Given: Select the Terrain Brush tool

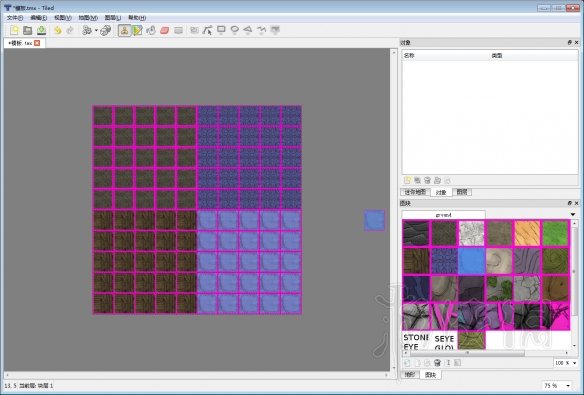Looking at the screenshot, I should coord(137,30).
